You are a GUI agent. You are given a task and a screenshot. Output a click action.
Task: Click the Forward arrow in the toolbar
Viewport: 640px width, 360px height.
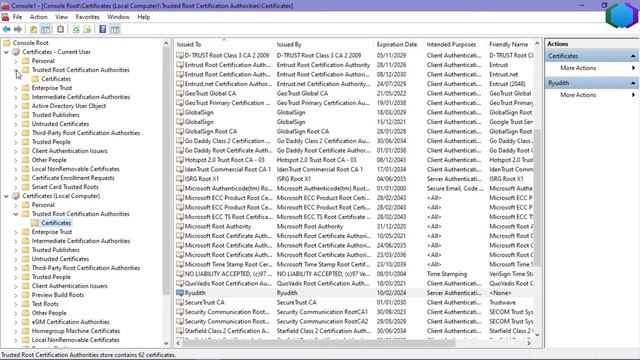coord(18,29)
